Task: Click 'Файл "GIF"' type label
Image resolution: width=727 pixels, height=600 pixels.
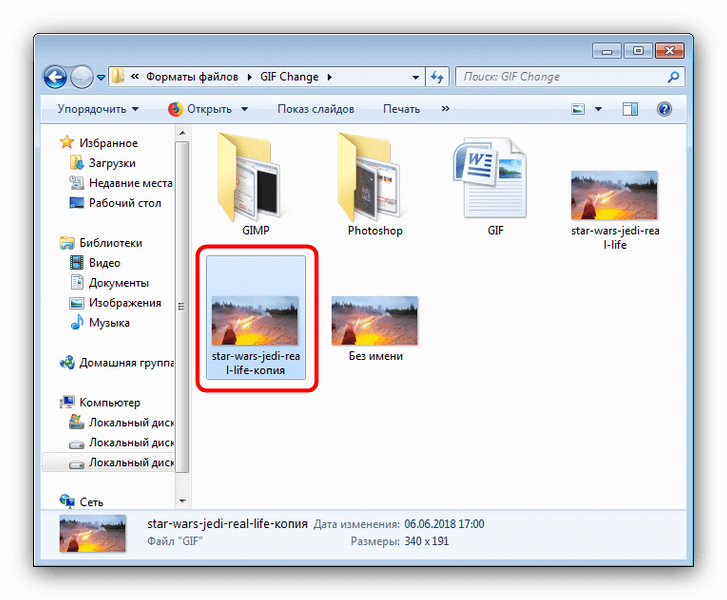Action: click(175, 541)
